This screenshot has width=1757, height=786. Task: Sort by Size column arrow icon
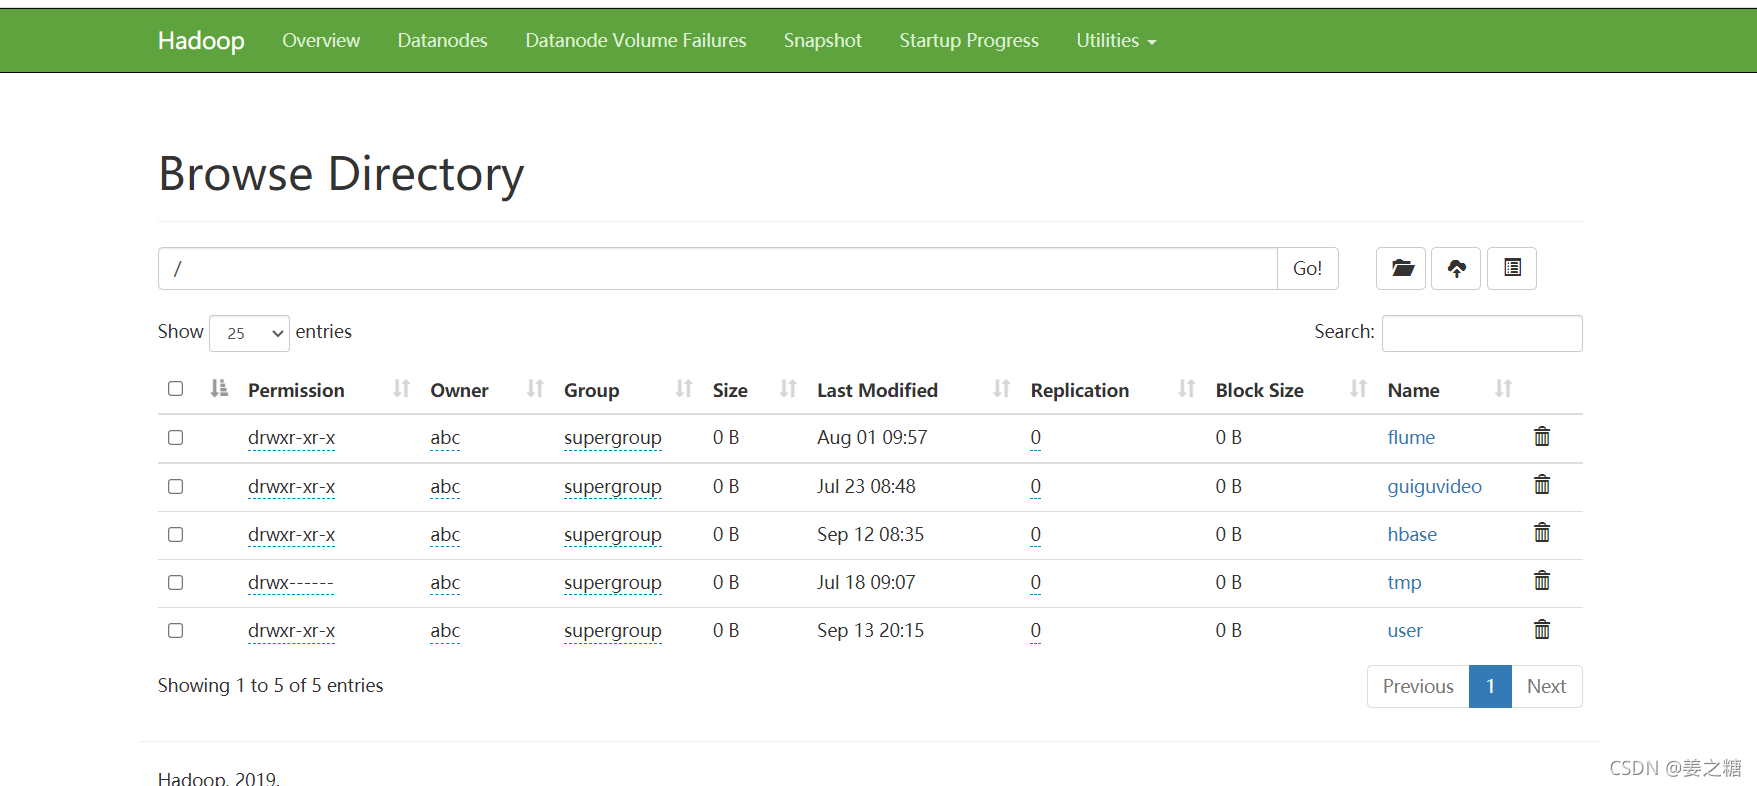point(788,389)
